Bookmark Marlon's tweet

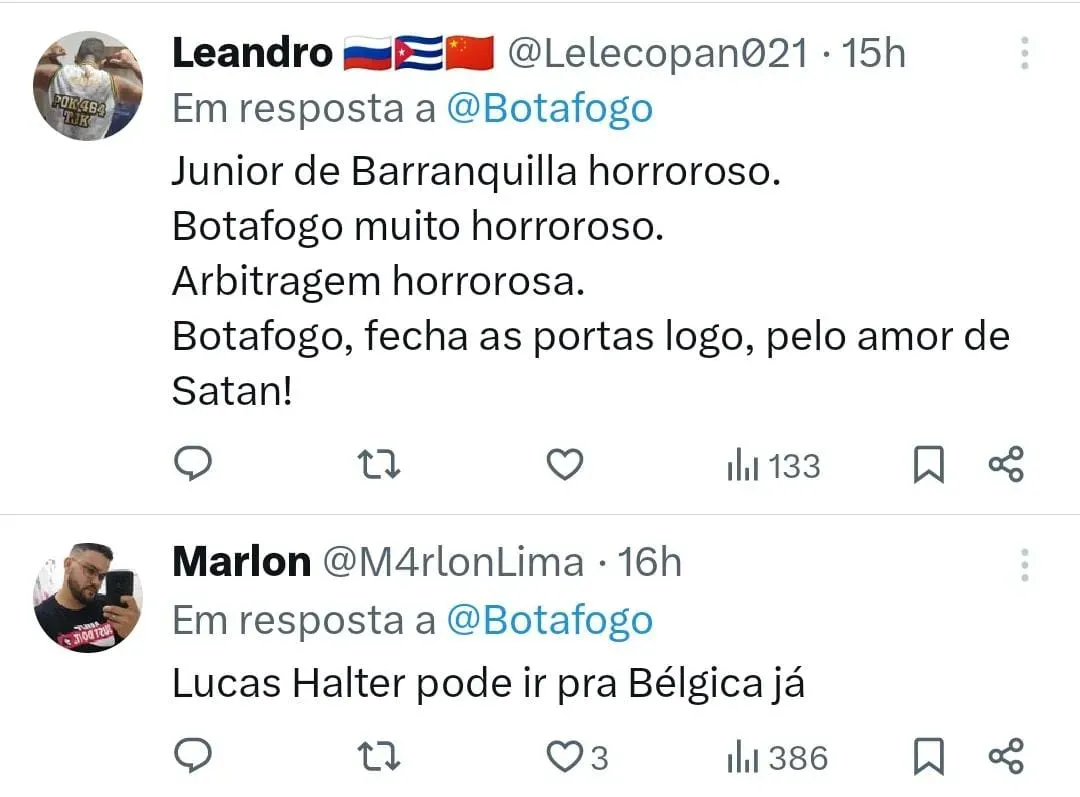click(x=929, y=757)
